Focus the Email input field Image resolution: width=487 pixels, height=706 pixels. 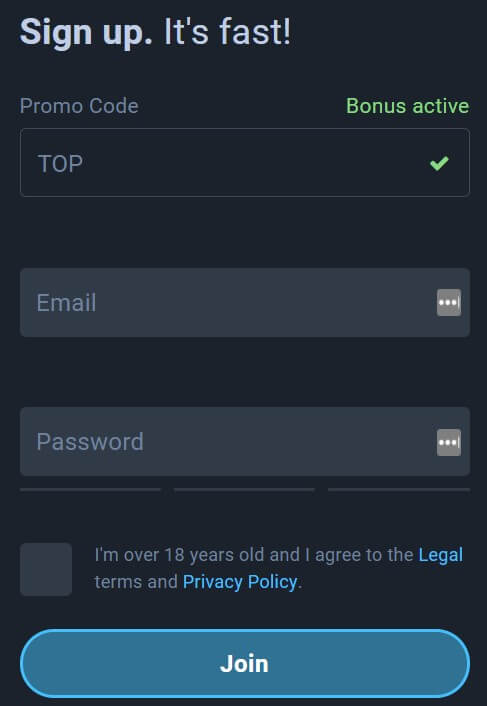pyautogui.click(x=245, y=303)
